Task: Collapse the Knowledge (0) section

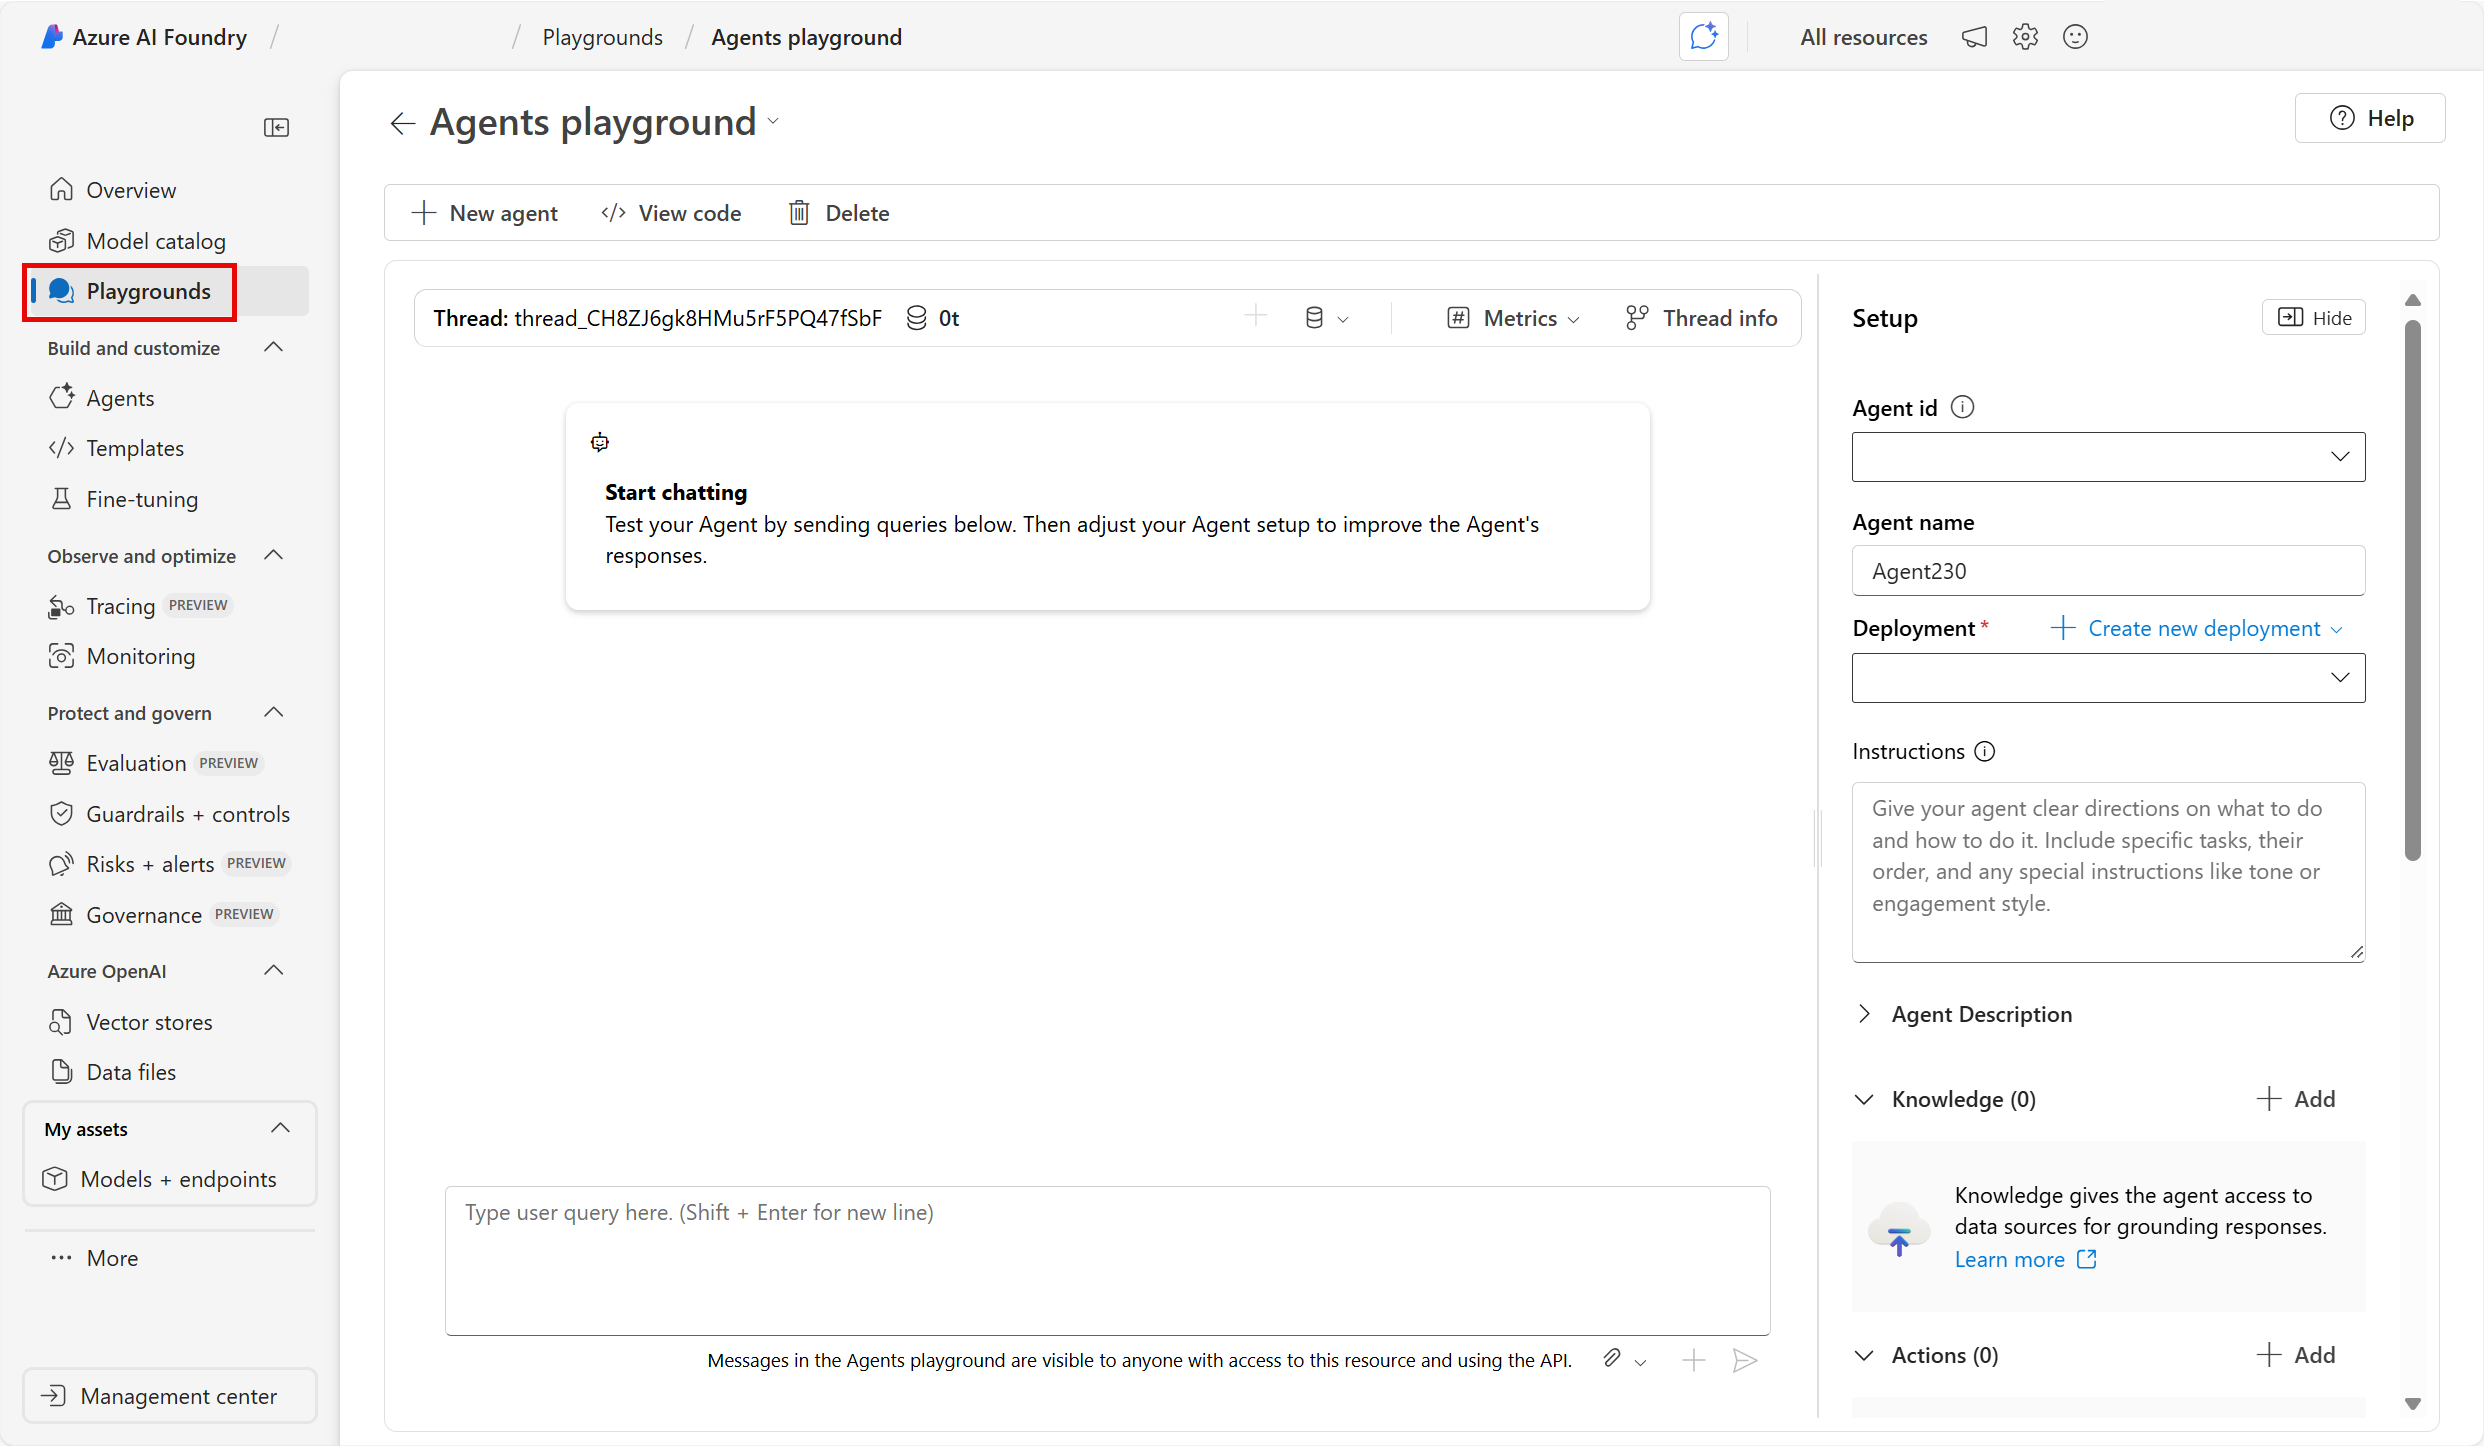Action: (1864, 1099)
